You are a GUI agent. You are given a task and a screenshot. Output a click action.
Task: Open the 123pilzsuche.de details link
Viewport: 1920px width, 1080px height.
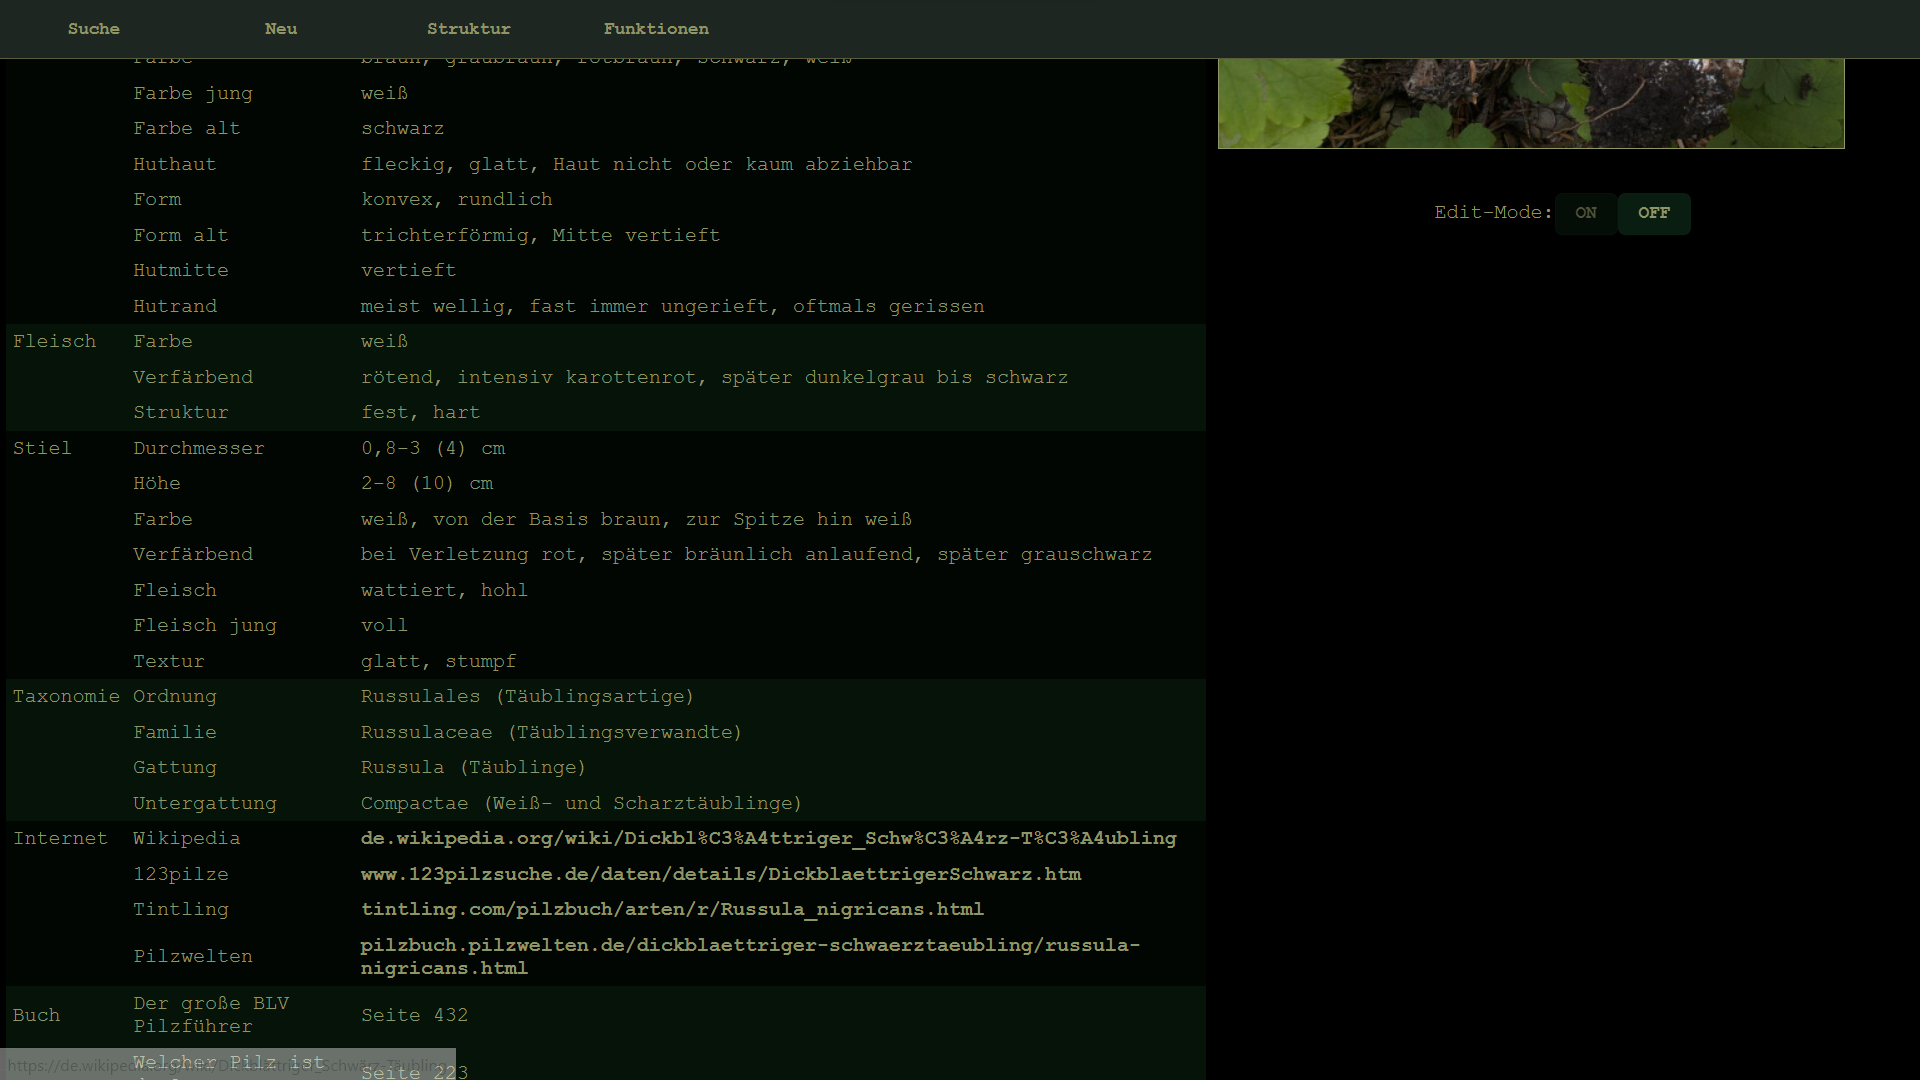720,874
